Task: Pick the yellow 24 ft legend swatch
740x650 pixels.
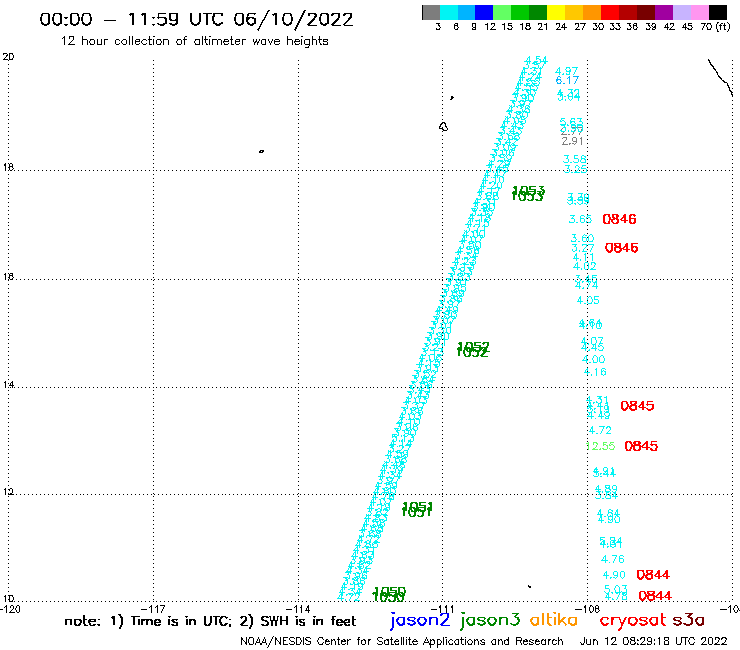Action: (555, 12)
